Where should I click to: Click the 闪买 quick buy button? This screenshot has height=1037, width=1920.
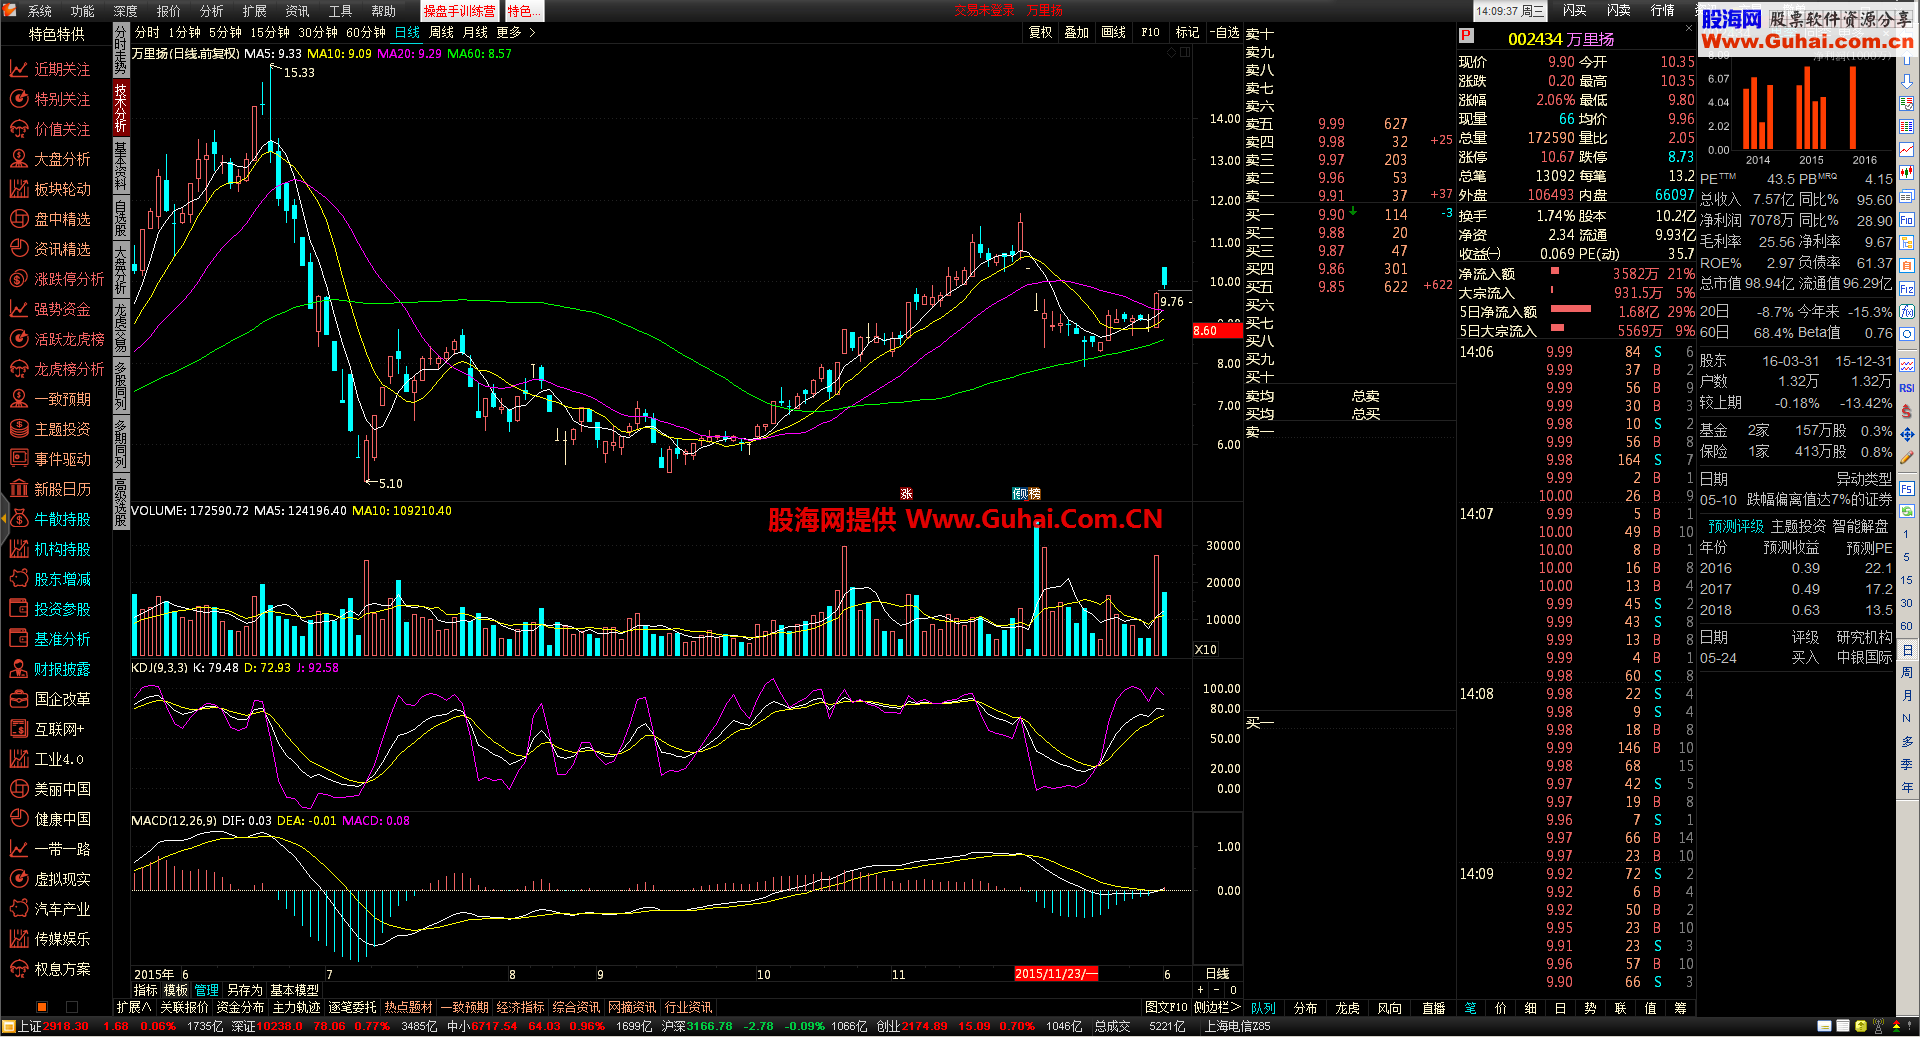pos(1575,10)
